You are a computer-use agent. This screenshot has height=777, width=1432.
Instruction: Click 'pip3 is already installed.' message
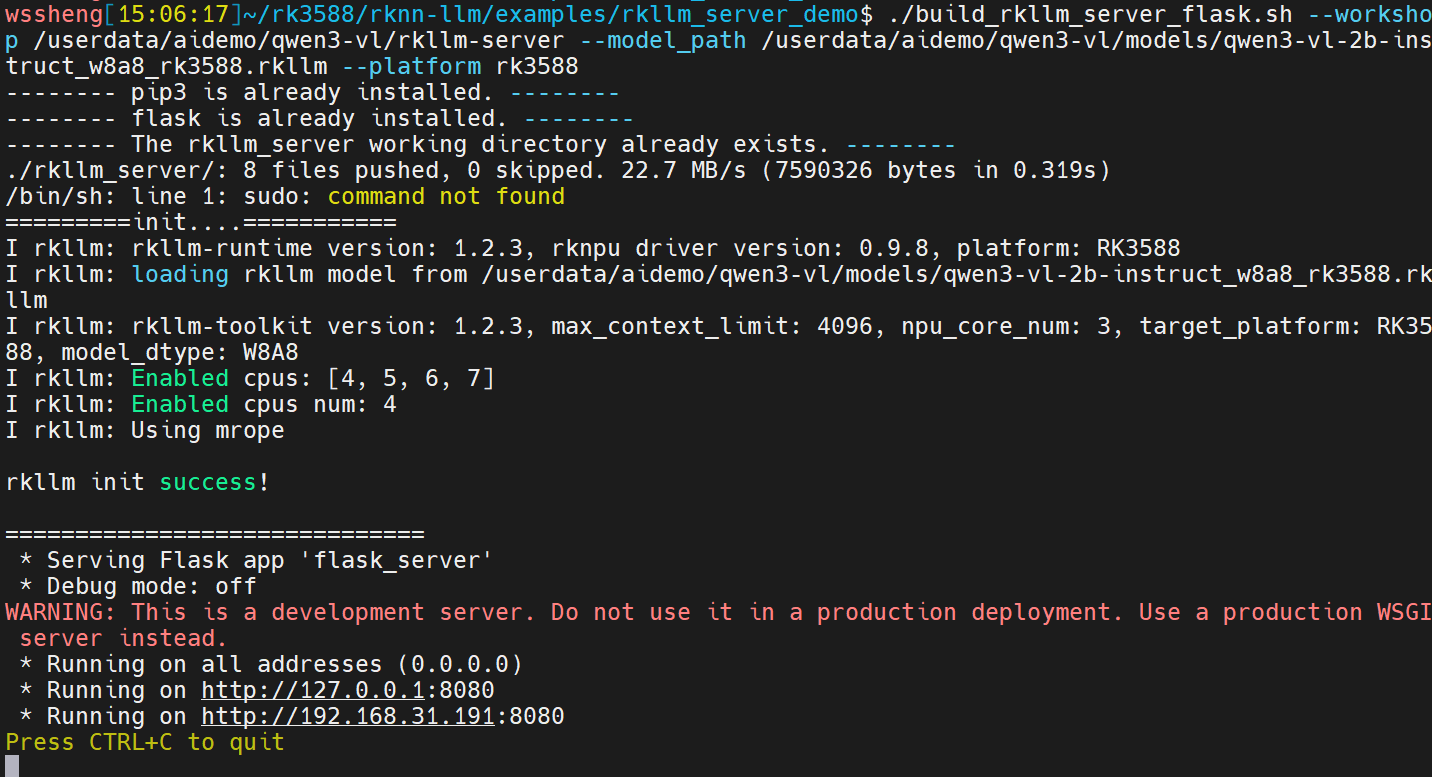coord(313,92)
